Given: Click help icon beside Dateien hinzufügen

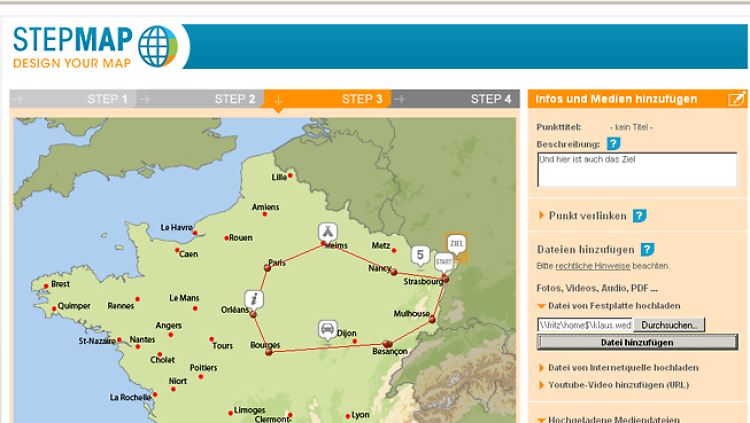Looking at the screenshot, I should (x=647, y=249).
